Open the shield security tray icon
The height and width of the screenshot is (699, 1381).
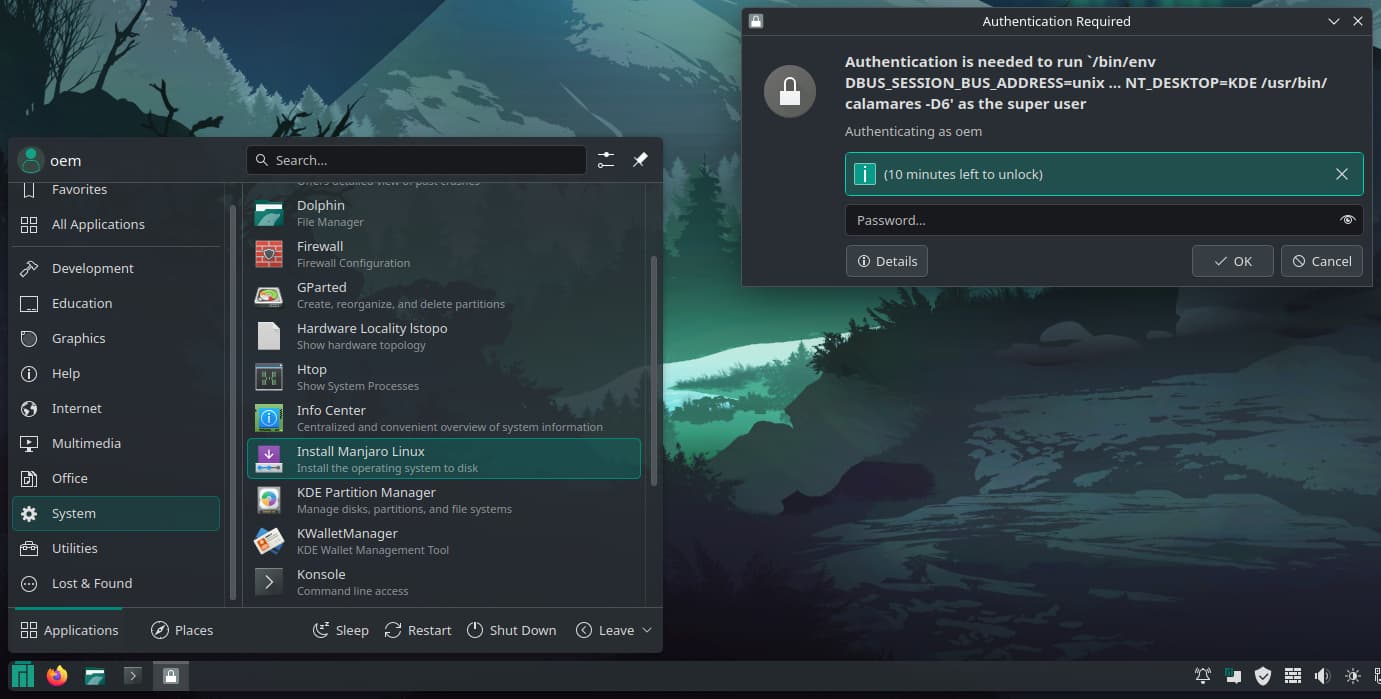tap(1263, 677)
